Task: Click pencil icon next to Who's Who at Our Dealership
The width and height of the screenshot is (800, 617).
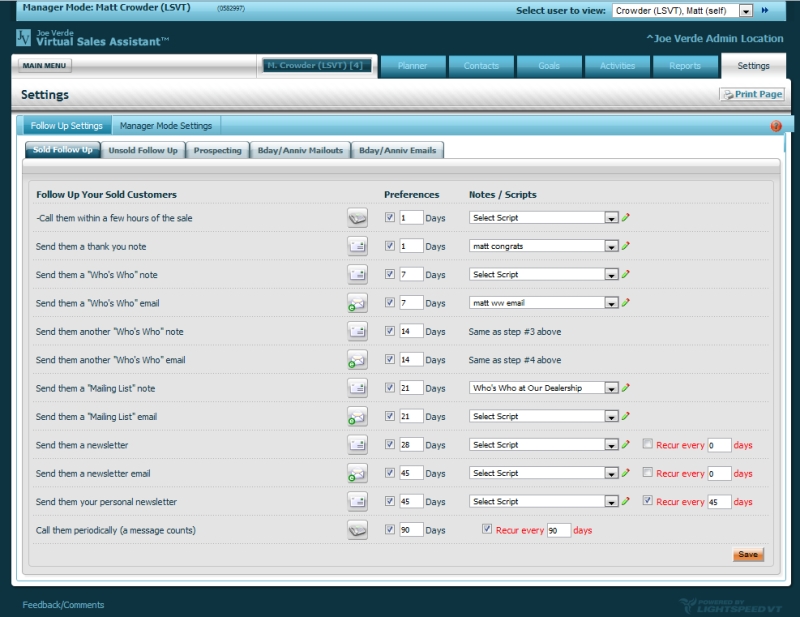Action: click(x=626, y=388)
